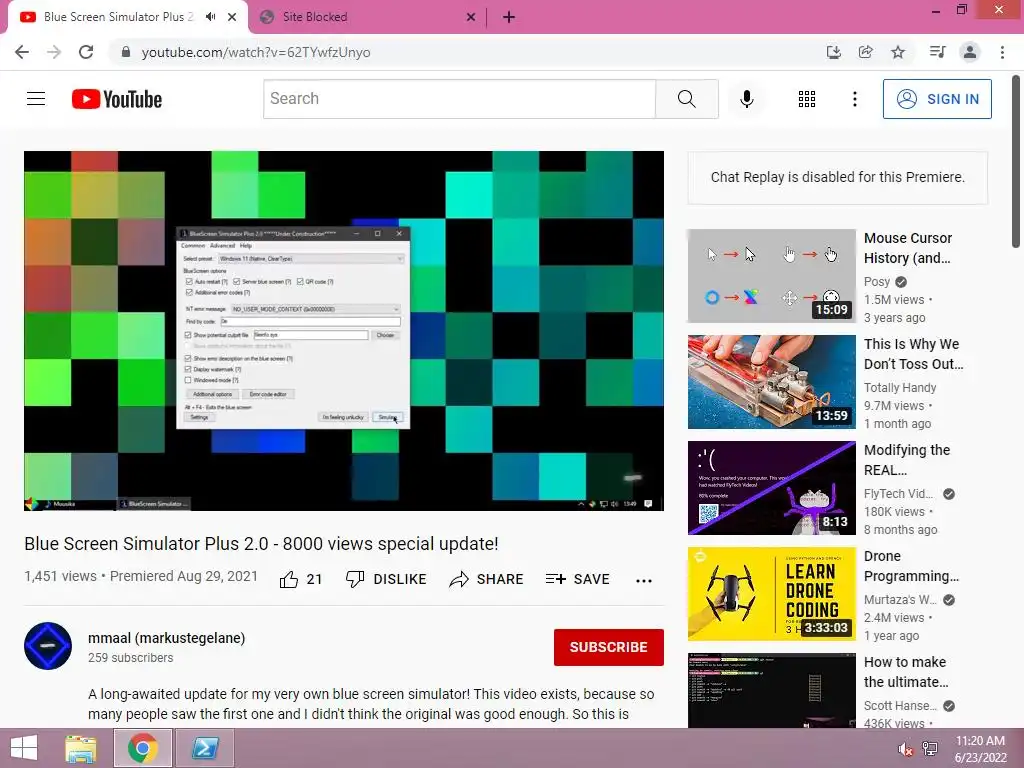Click the install app icon in address bar
The height and width of the screenshot is (768, 1024).
pos(833,52)
